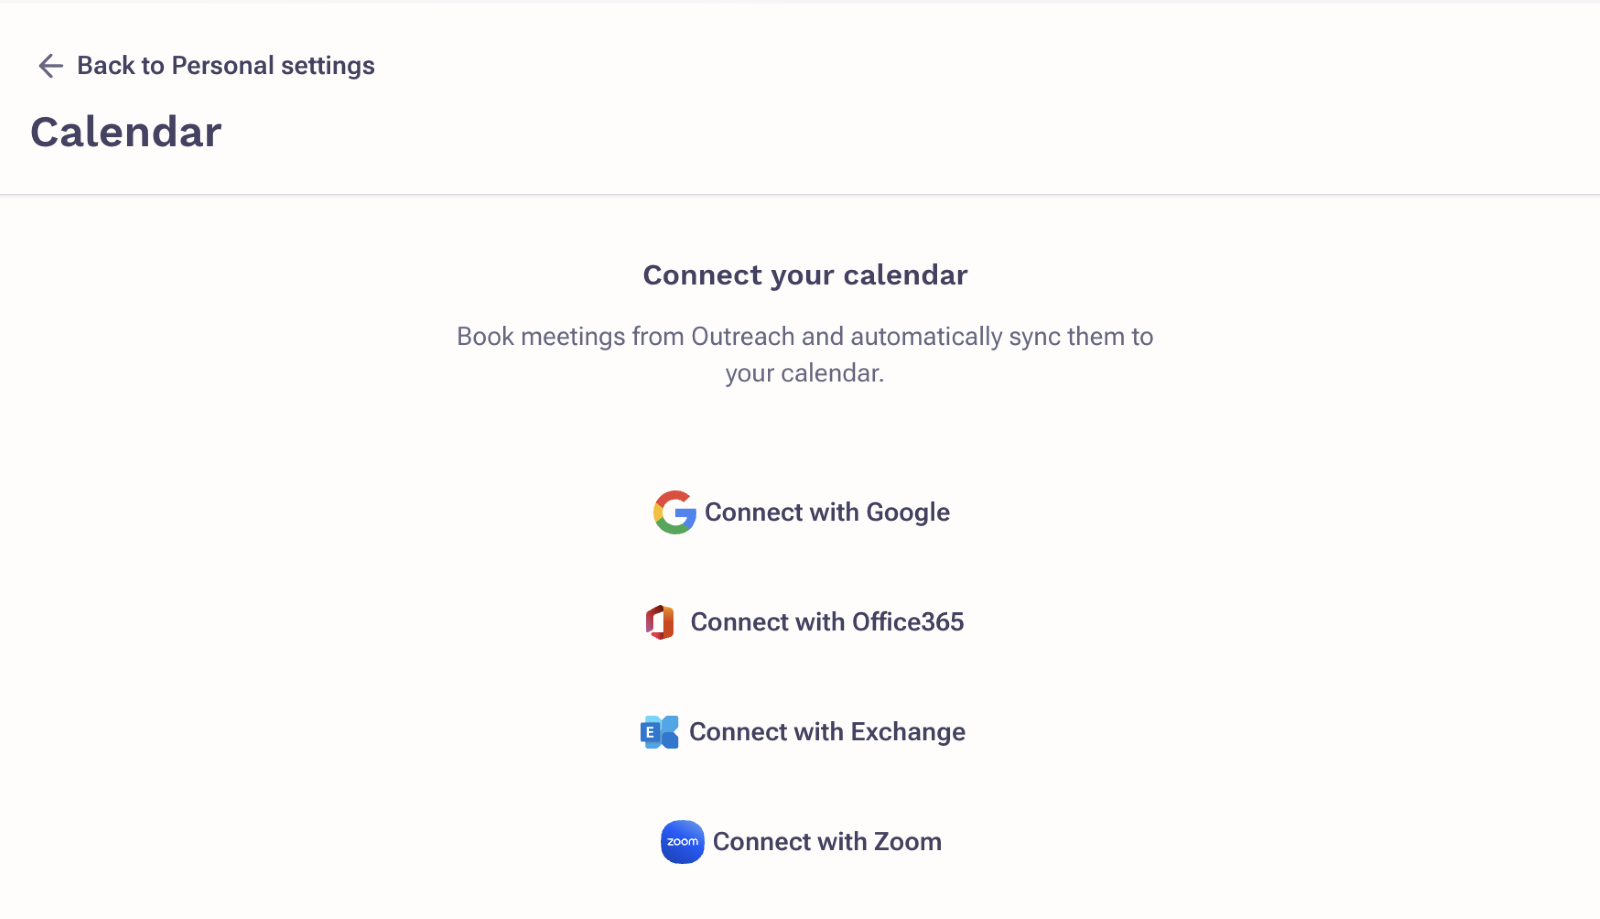Click the Calendar page title
The height and width of the screenshot is (919, 1600).
point(126,132)
